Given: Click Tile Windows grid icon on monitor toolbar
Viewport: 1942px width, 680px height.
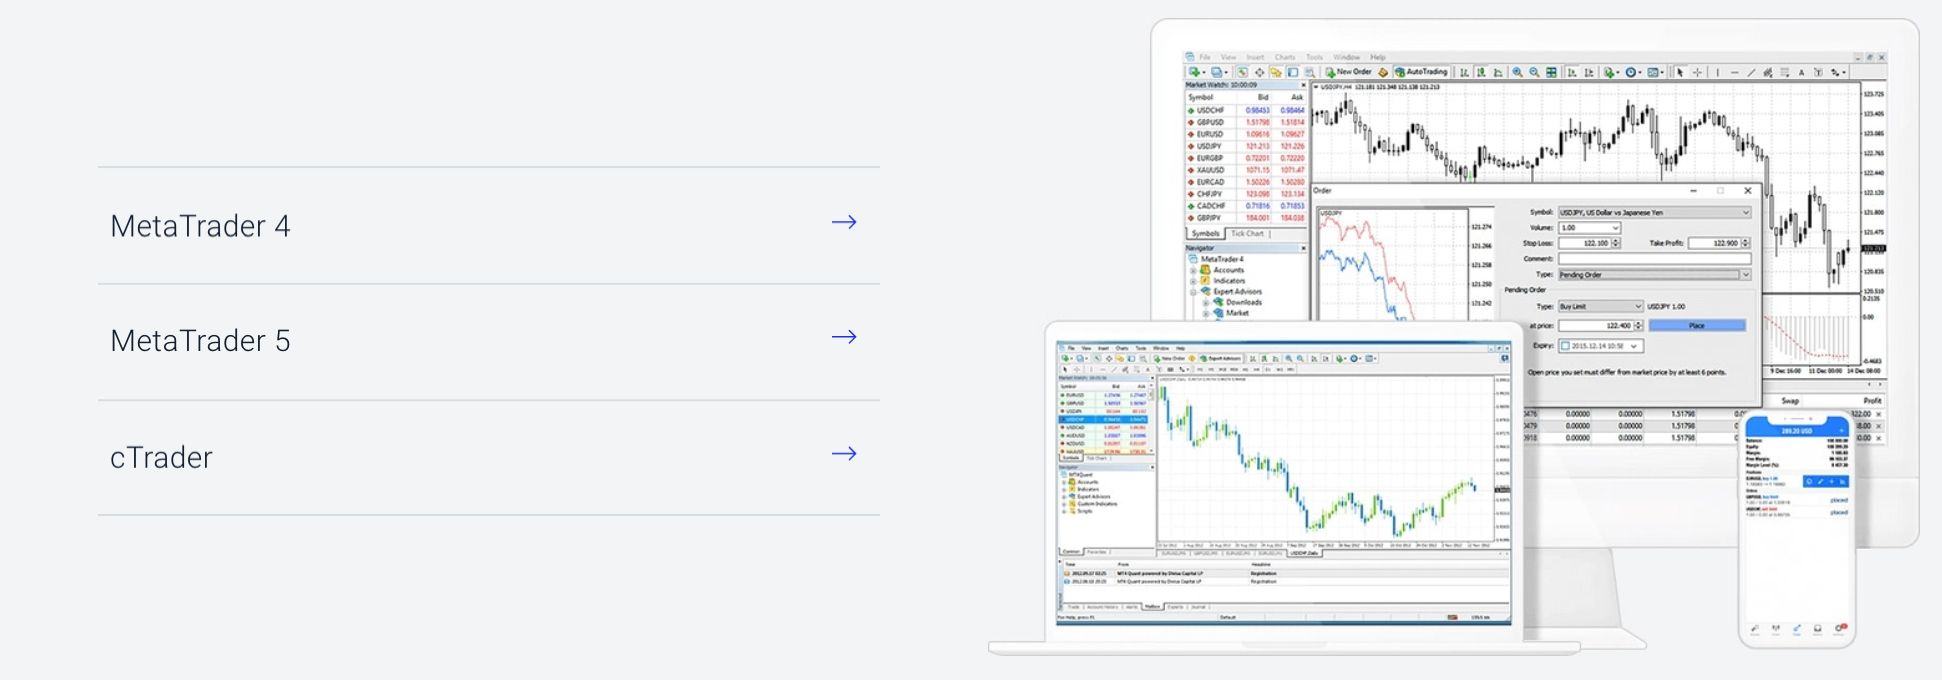Looking at the screenshot, I should click(1551, 72).
